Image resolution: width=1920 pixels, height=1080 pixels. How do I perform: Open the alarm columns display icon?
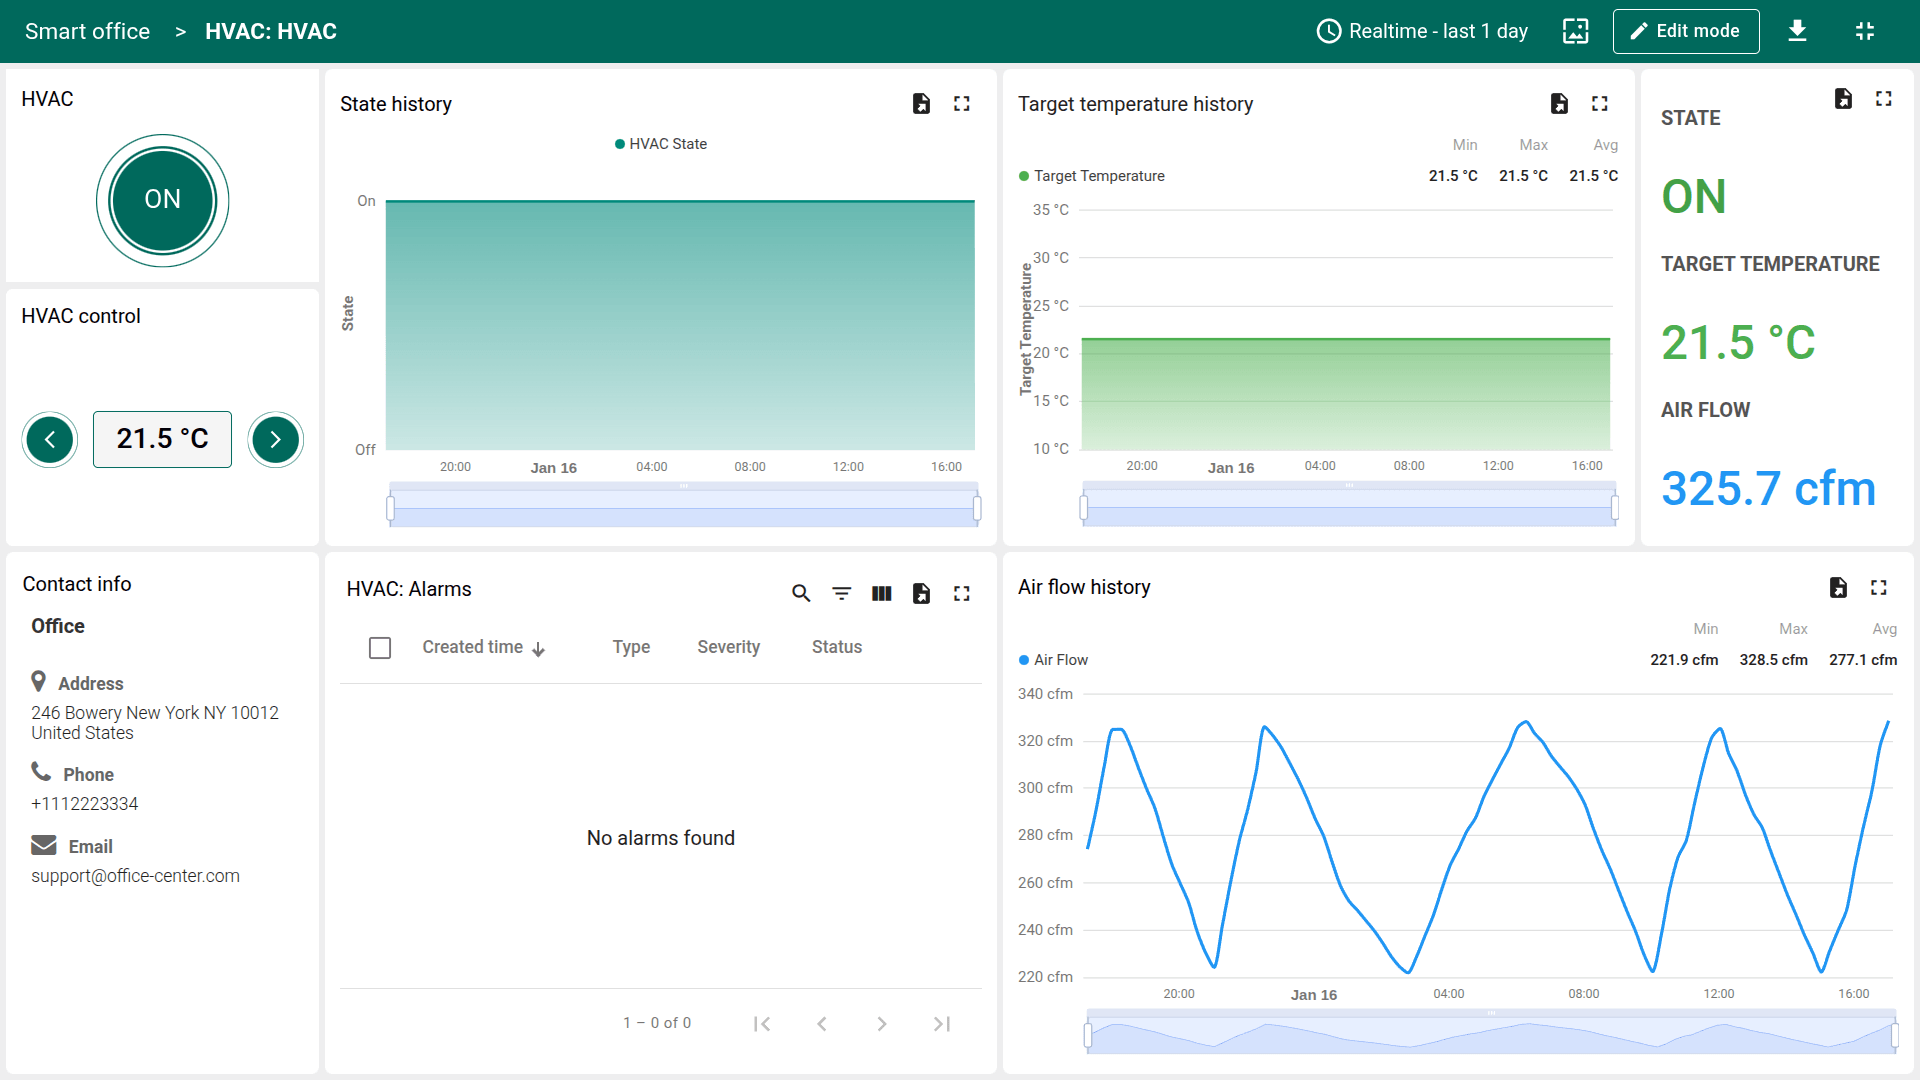tap(881, 594)
